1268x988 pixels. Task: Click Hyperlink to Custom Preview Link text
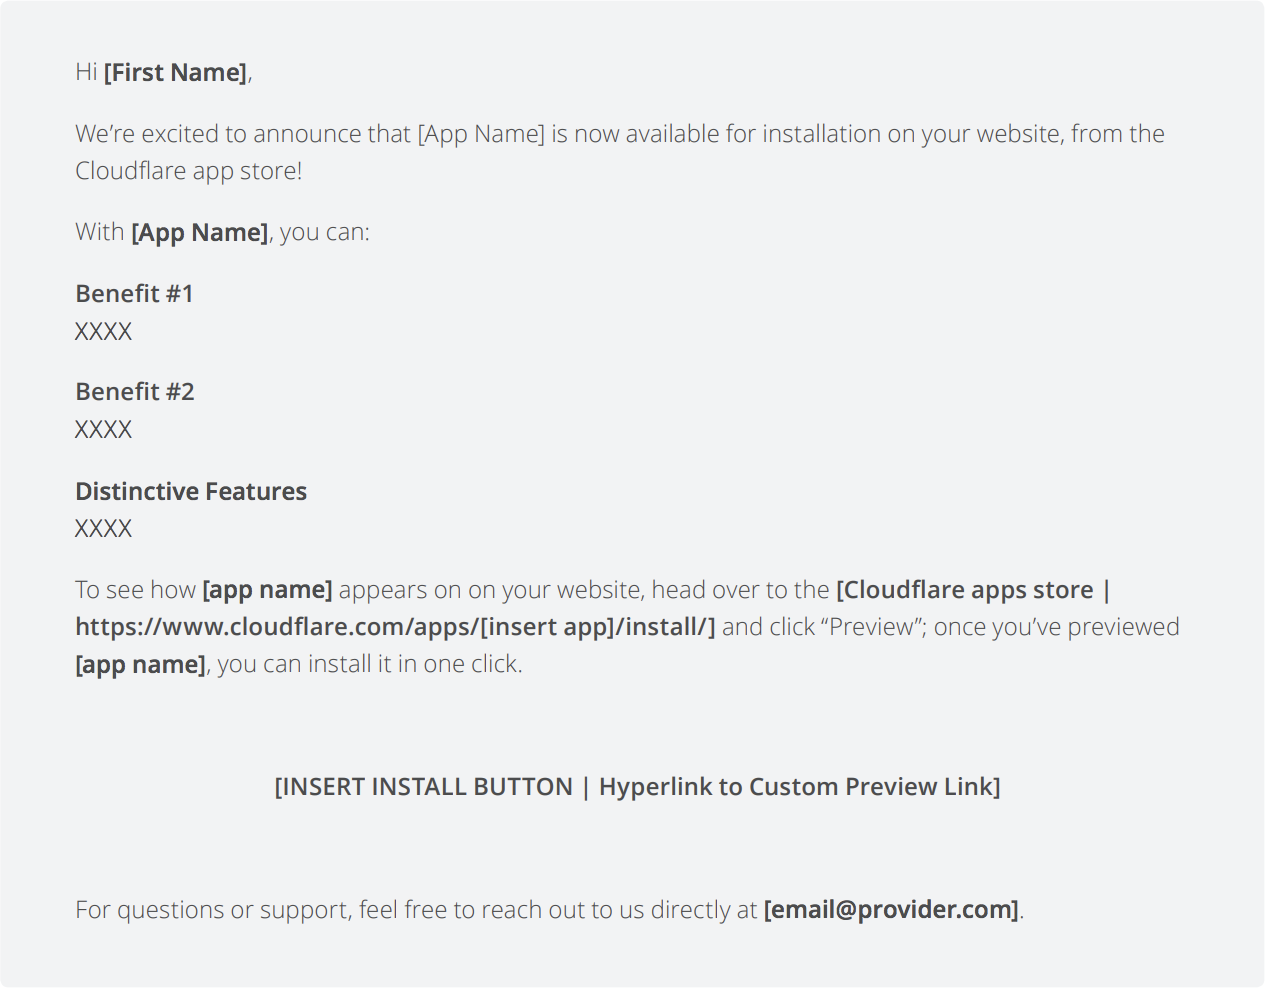tap(800, 788)
